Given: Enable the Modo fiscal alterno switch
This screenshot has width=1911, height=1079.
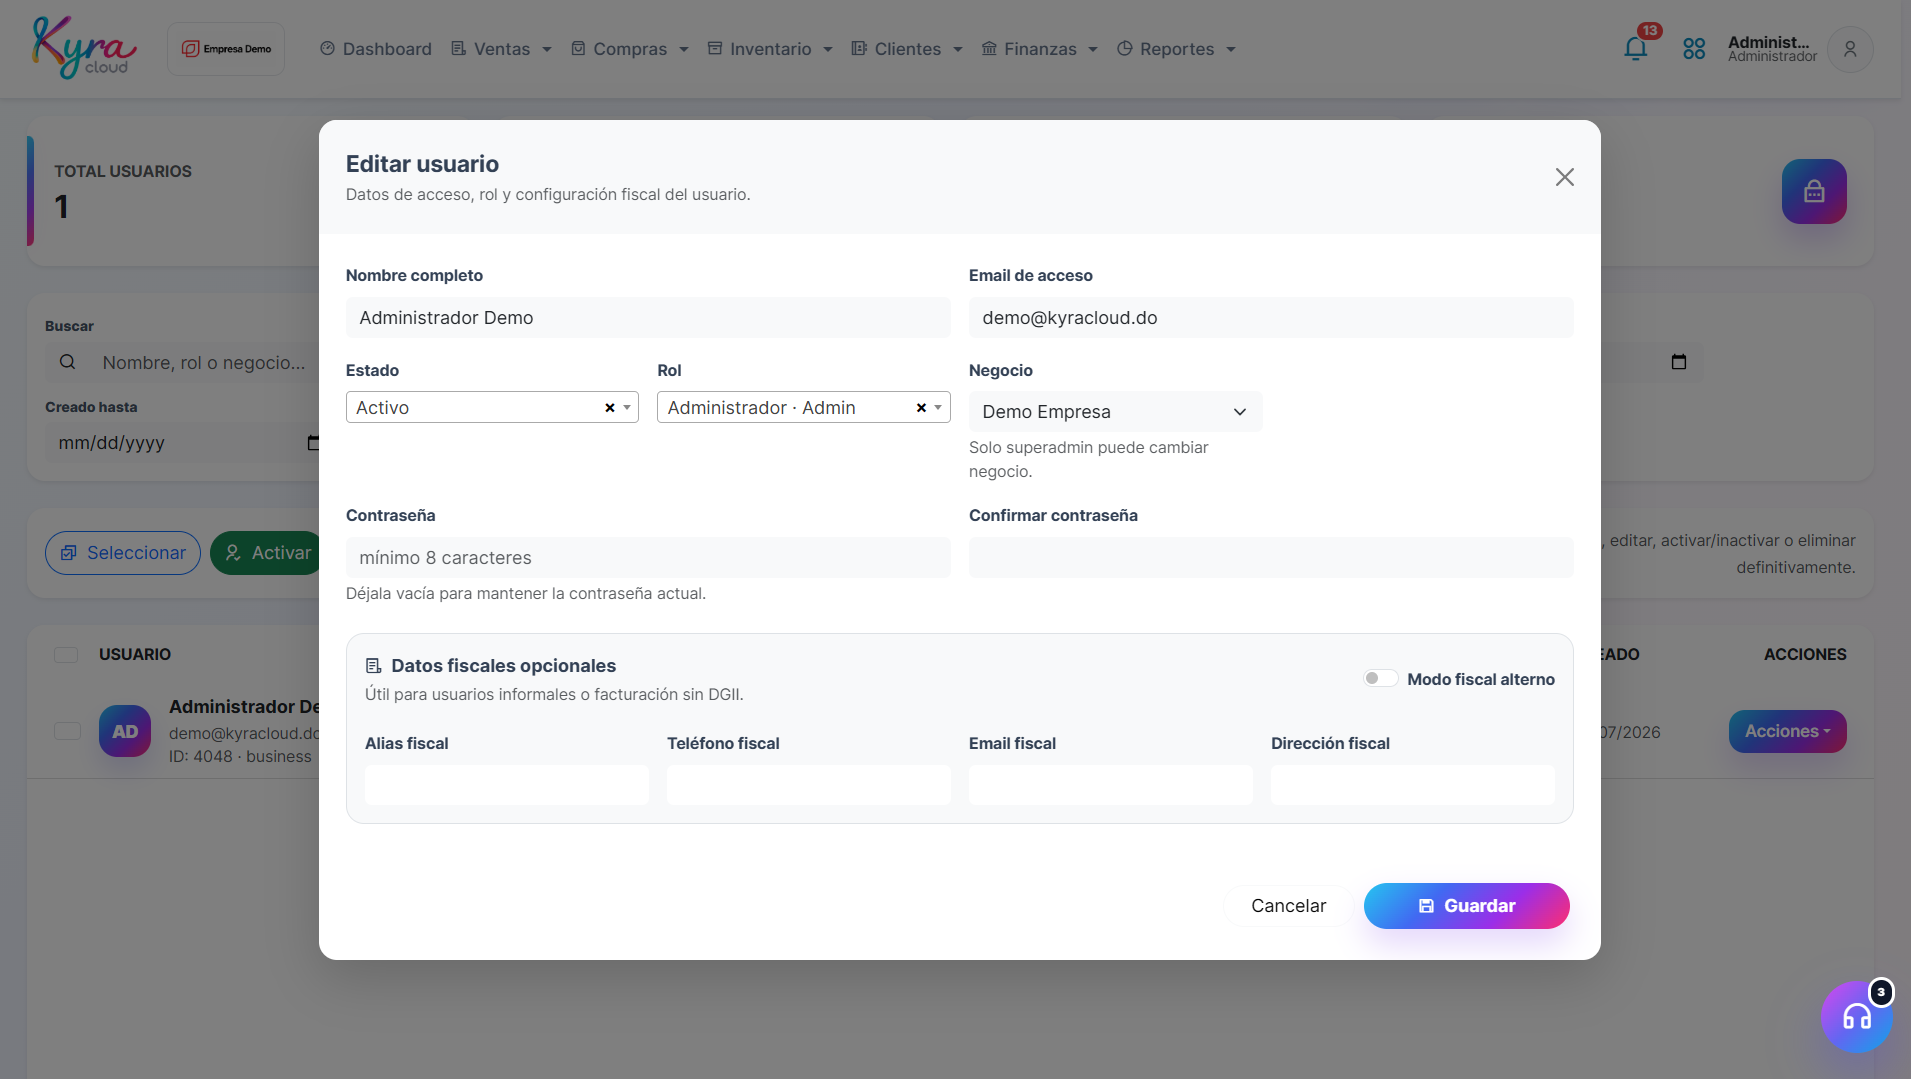Looking at the screenshot, I should [1380, 679].
